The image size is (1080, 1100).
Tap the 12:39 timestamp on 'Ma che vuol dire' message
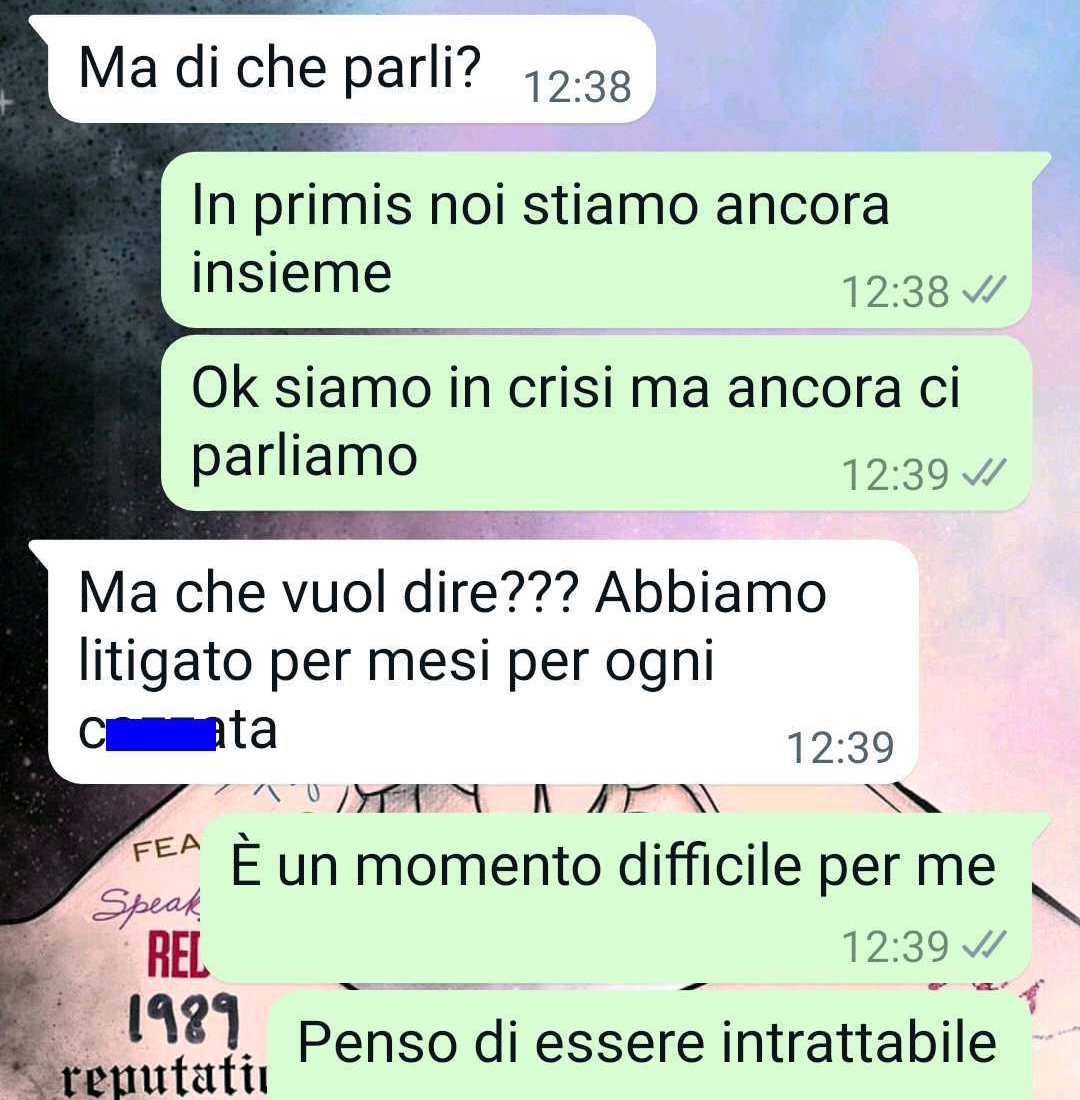tap(841, 747)
